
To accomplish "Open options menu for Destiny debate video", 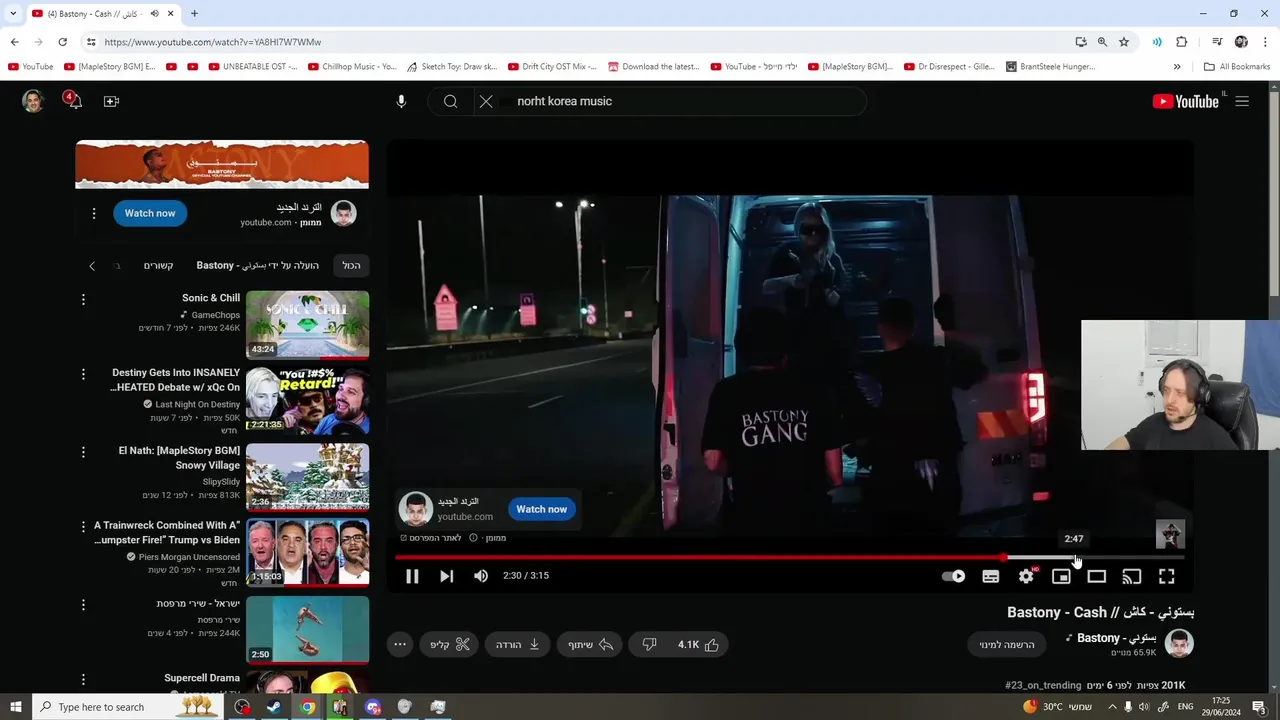I will click(x=83, y=373).
